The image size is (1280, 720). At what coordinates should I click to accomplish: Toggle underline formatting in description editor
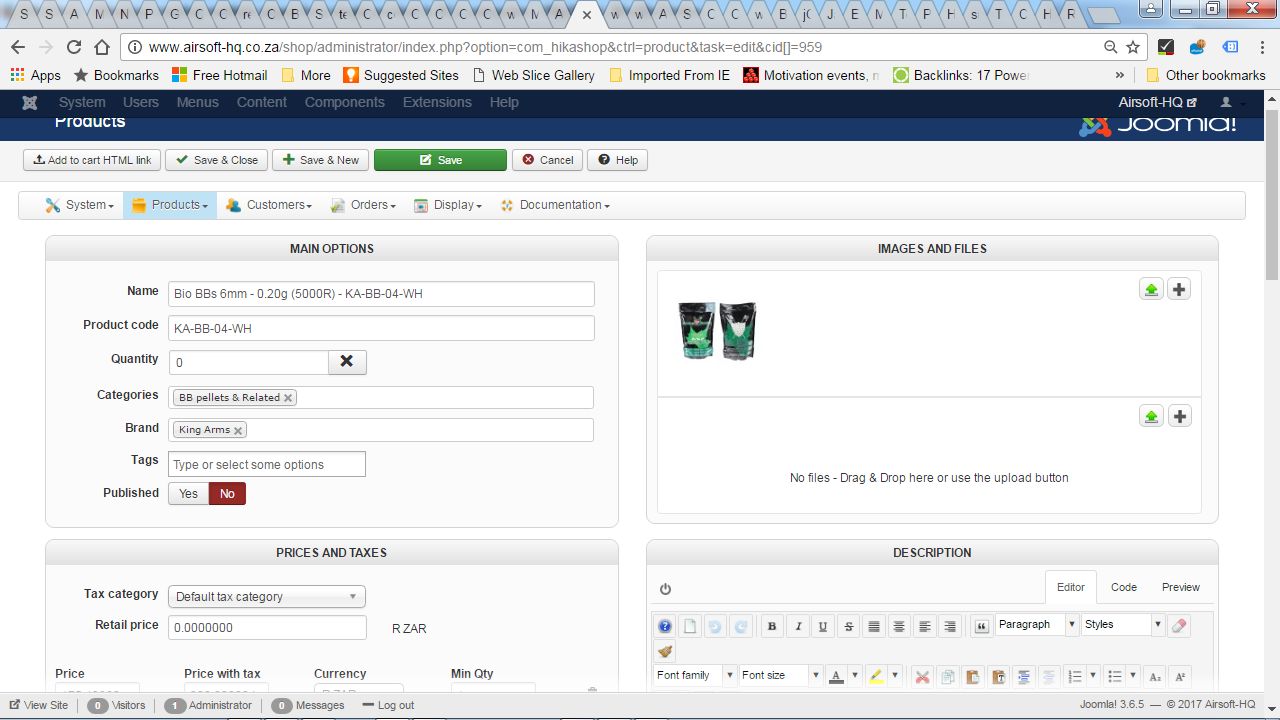point(823,626)
